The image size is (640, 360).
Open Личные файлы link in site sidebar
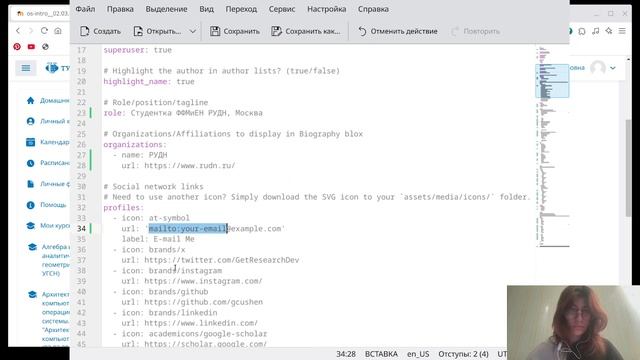coord(48,184)
